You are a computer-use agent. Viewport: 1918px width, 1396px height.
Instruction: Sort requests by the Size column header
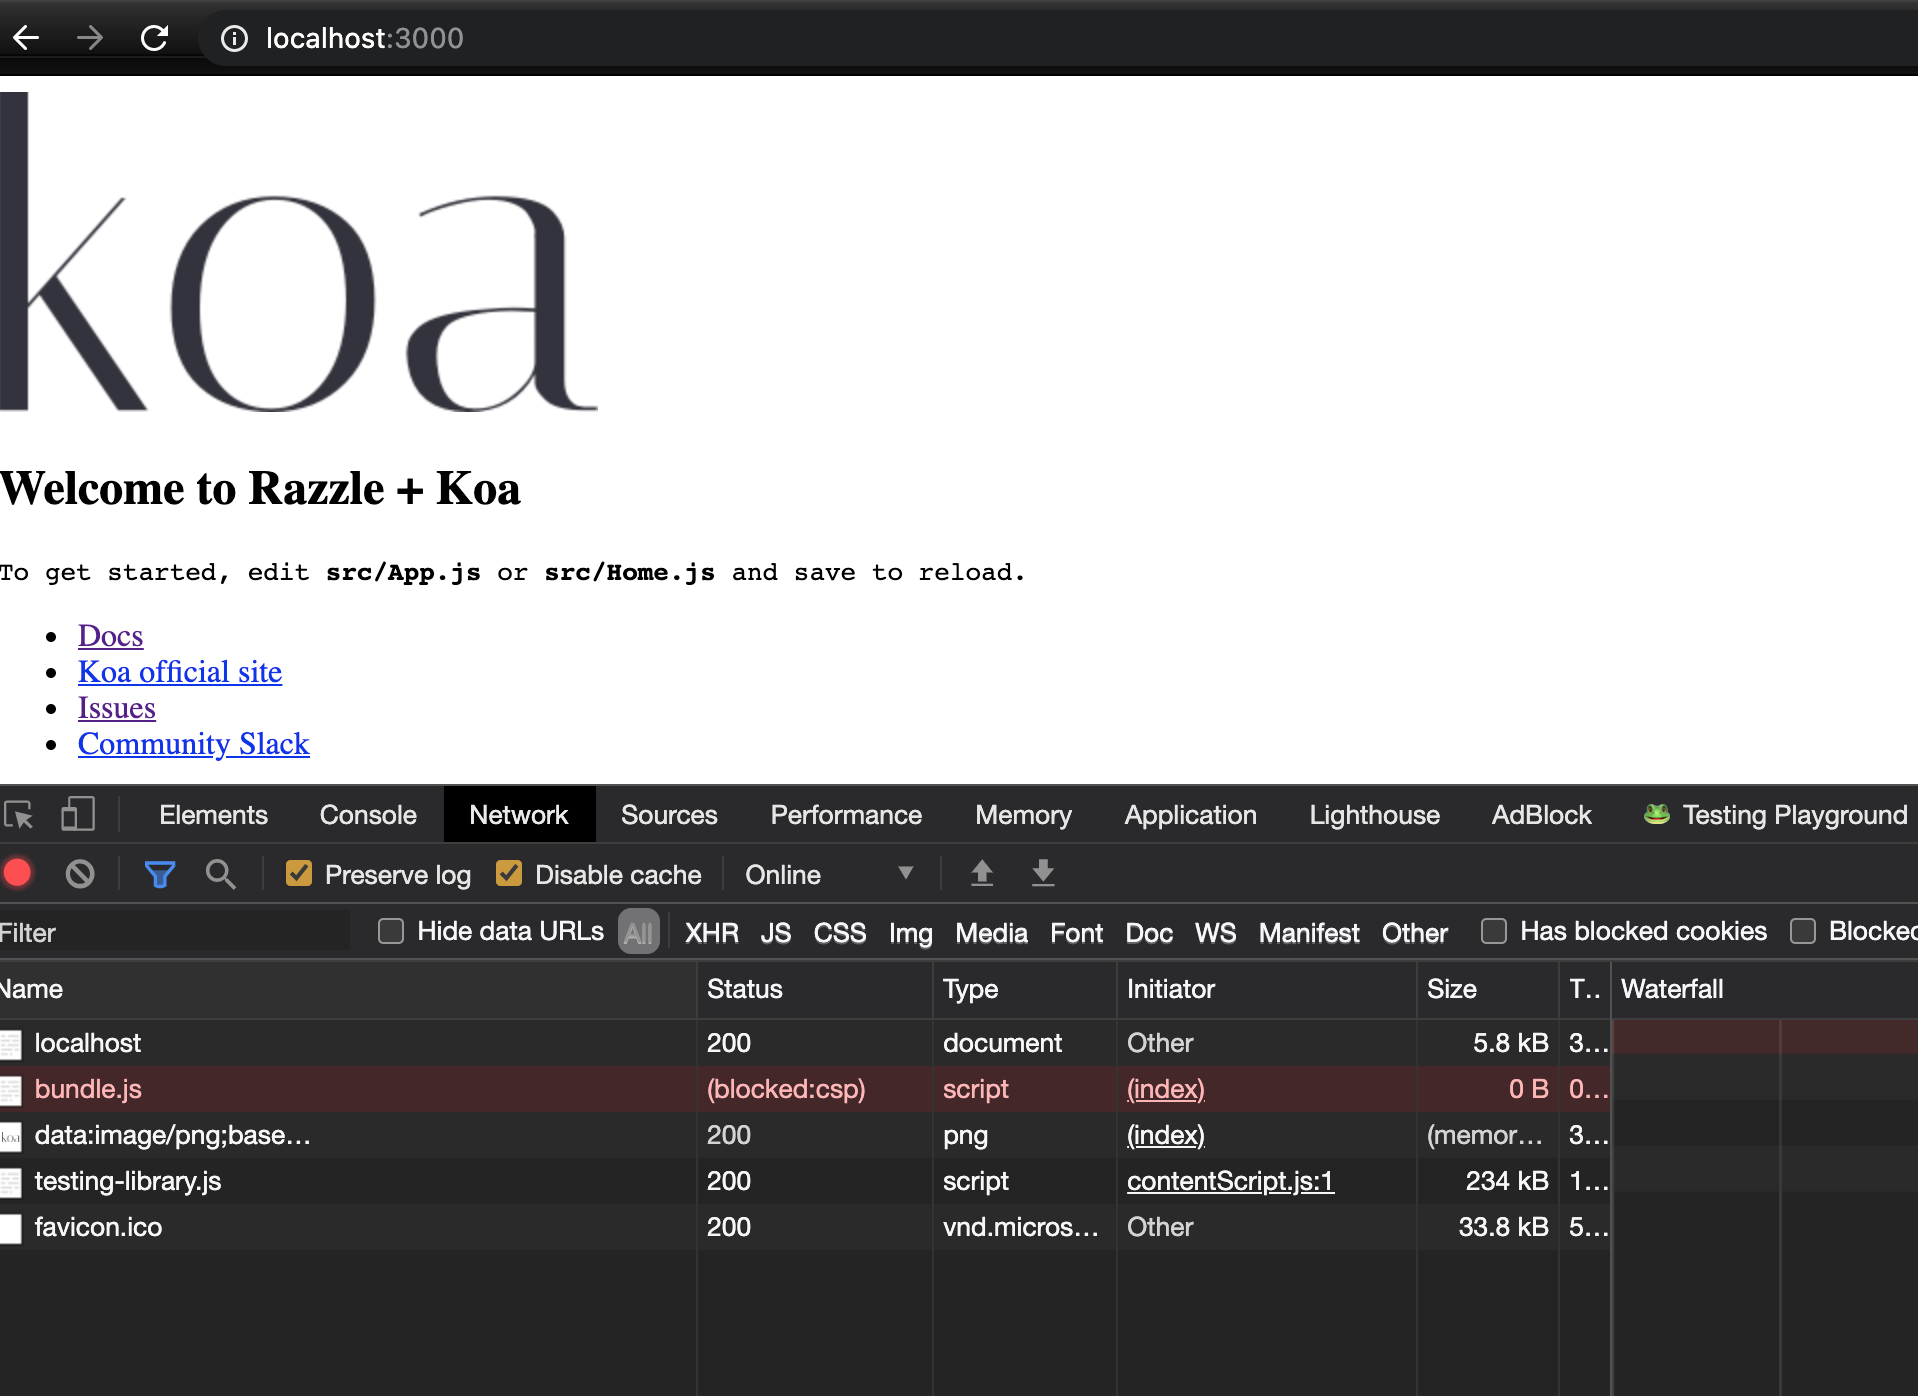[1488, 989]
